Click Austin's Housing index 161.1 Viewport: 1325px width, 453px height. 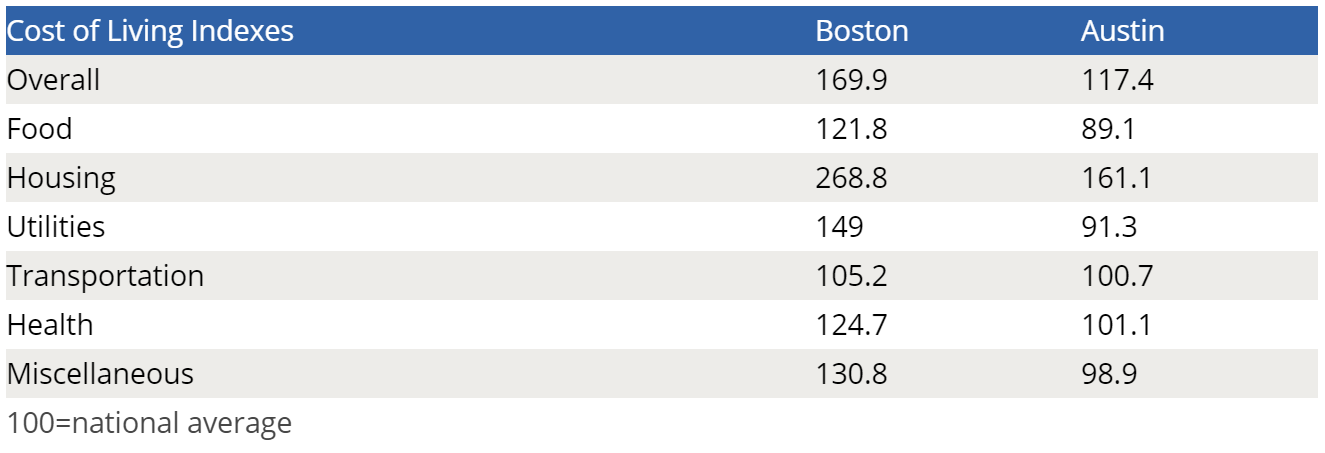[1116, 178]
